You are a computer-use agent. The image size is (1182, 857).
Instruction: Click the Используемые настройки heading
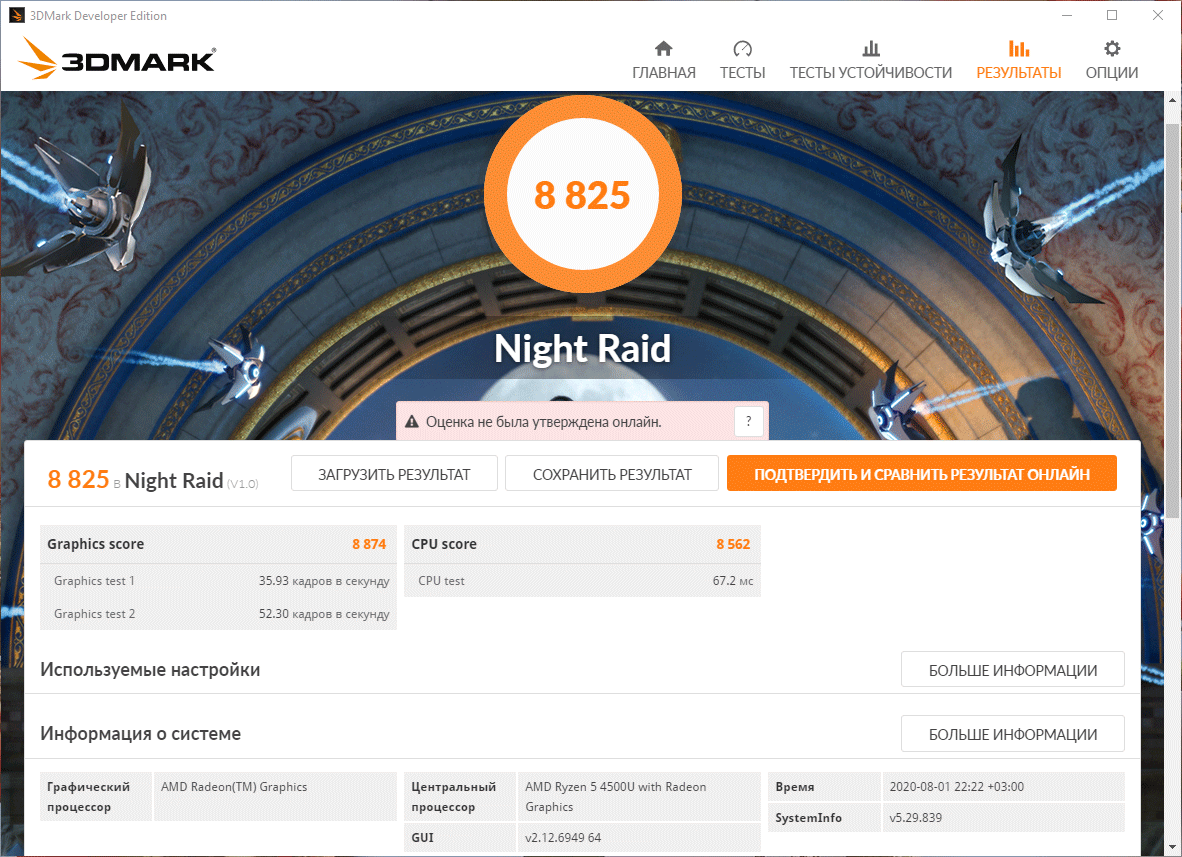click(x=150, y=670)
